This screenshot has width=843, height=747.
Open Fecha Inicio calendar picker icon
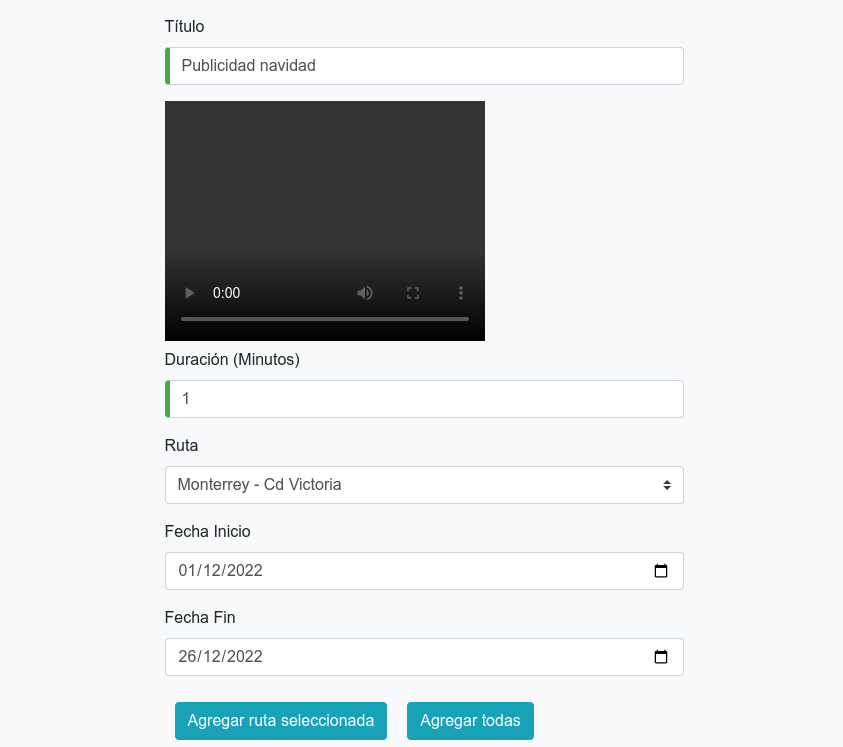661,571
